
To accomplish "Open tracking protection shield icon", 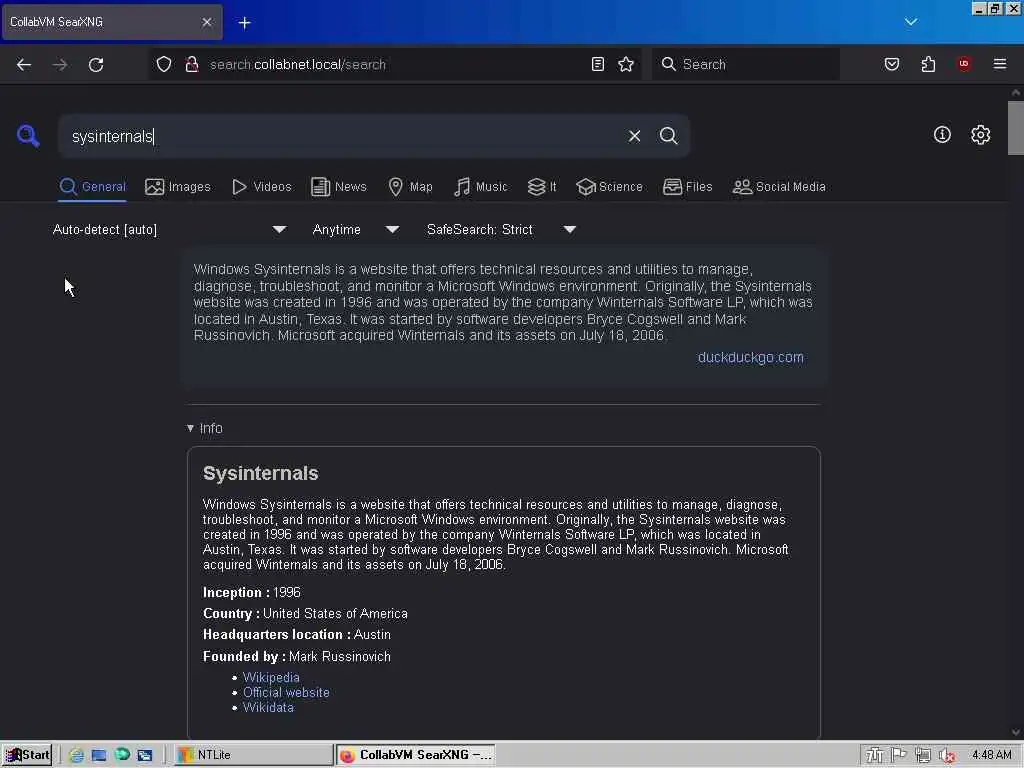I will [x=164, y=64].
